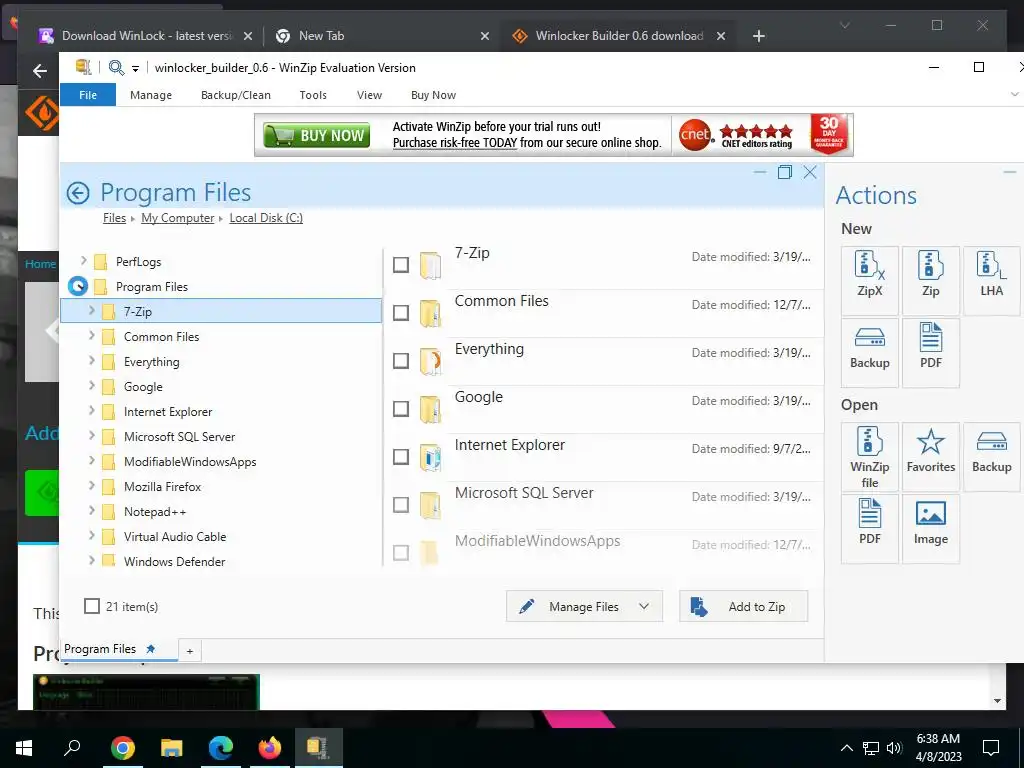Open the Tools tab
The image size is (1024, 768).
[313, 95]
